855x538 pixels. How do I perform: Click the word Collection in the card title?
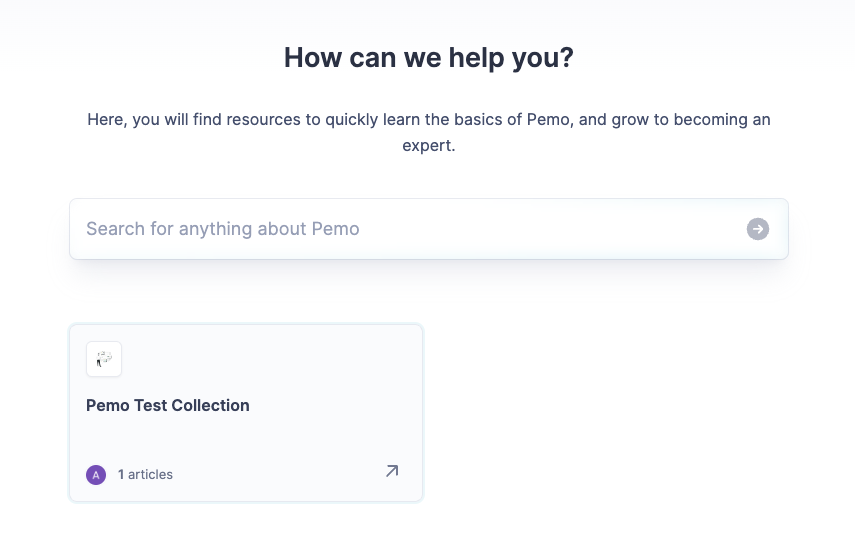(x=210, y=406)
